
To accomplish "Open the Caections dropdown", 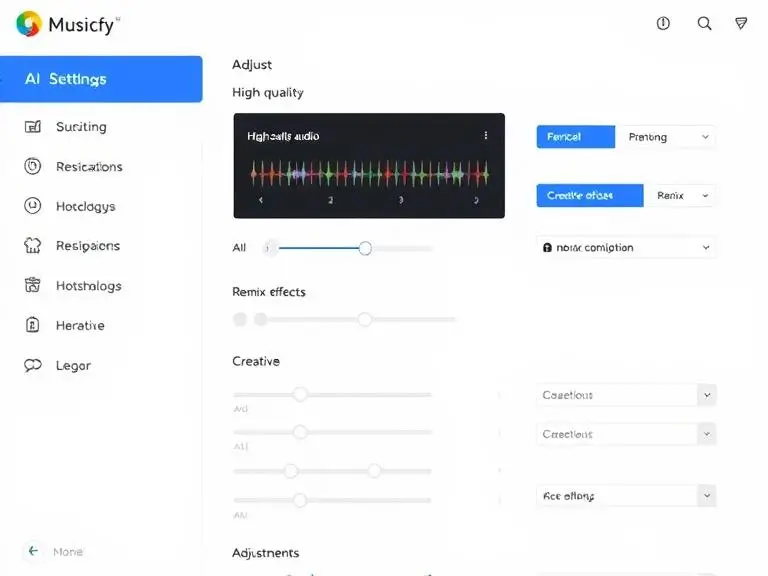I will coord(626,434).
